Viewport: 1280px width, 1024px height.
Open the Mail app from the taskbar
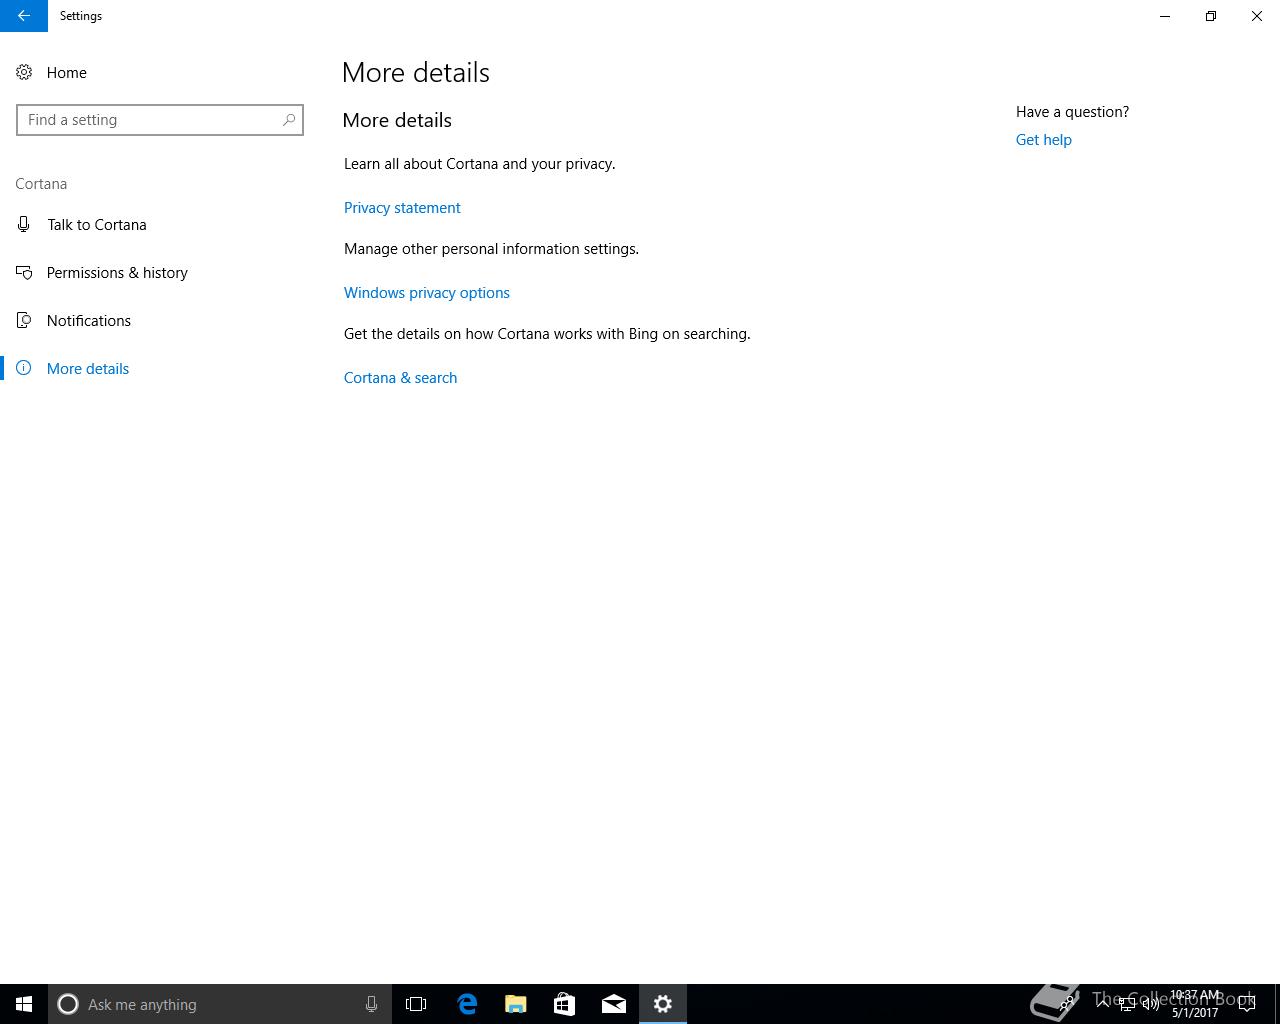click(x=614, y=1004)
